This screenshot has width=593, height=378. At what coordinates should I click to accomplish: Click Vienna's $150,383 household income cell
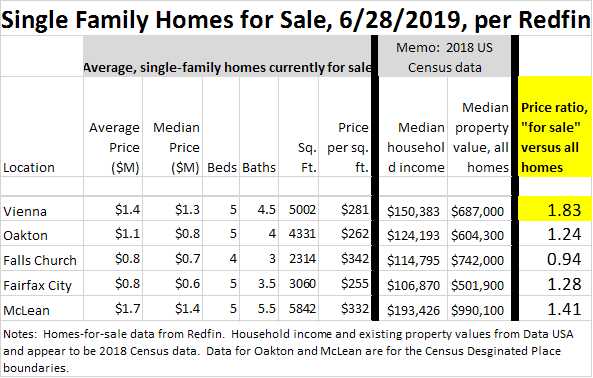(413, 209)
